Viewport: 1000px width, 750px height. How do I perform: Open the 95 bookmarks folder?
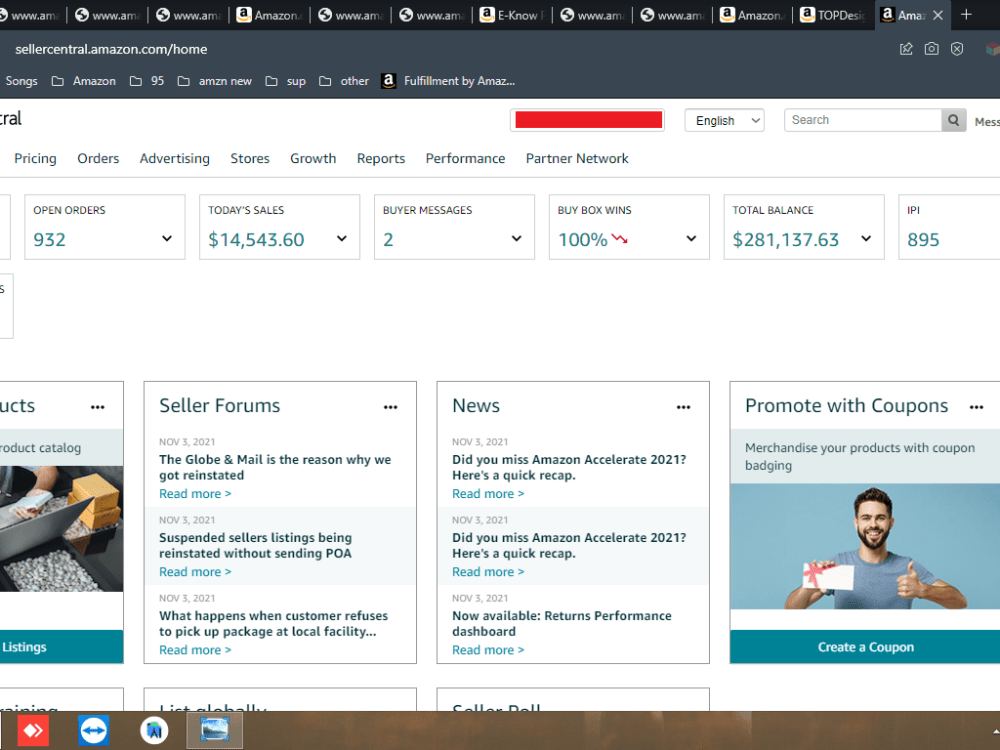pos(147,81)
